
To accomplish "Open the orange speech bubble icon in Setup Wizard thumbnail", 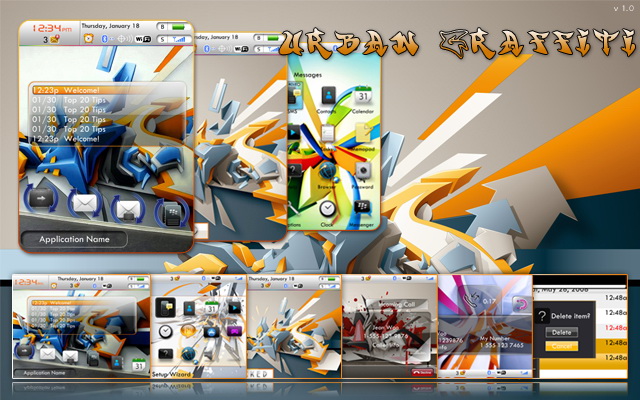I will 187,331.
